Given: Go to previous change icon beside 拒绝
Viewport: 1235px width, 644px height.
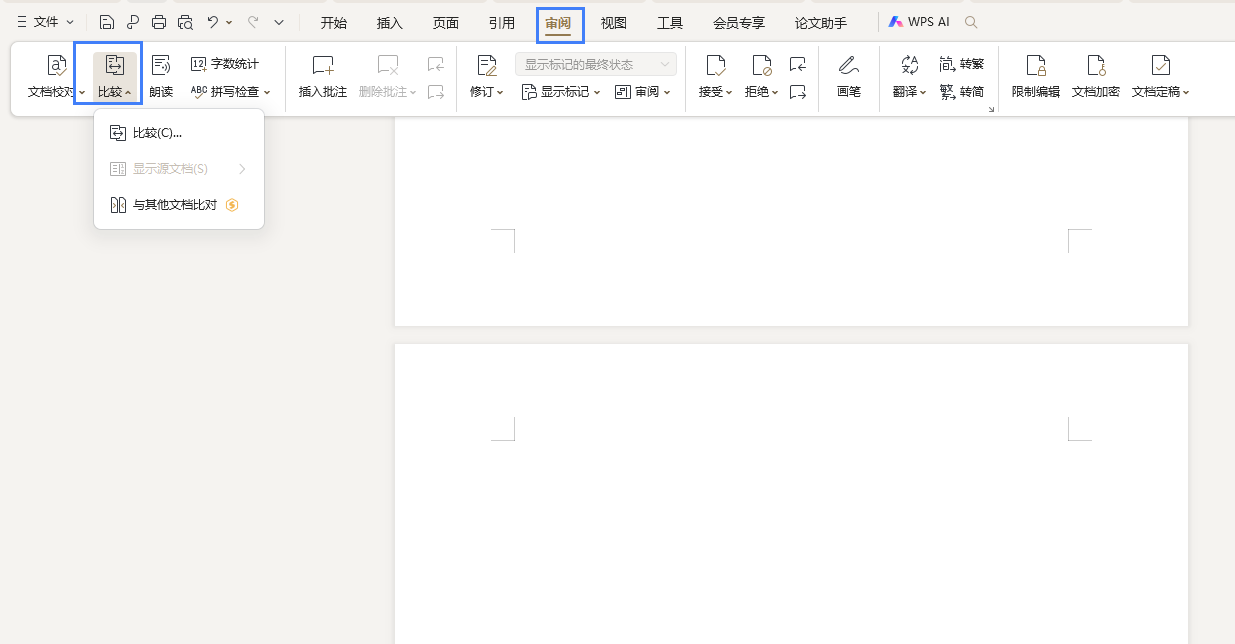Looking at the screenshot, I should [797, 64].
